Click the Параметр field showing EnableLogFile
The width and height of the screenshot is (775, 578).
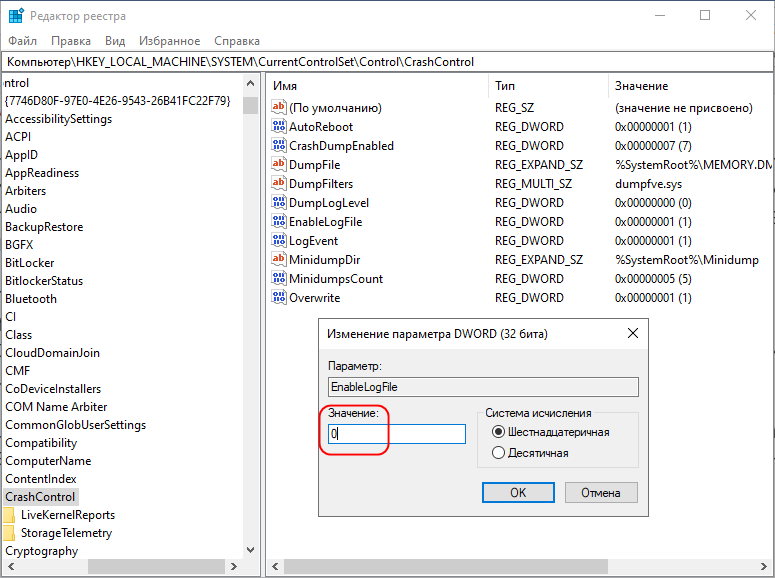click(x=483, y=387)
